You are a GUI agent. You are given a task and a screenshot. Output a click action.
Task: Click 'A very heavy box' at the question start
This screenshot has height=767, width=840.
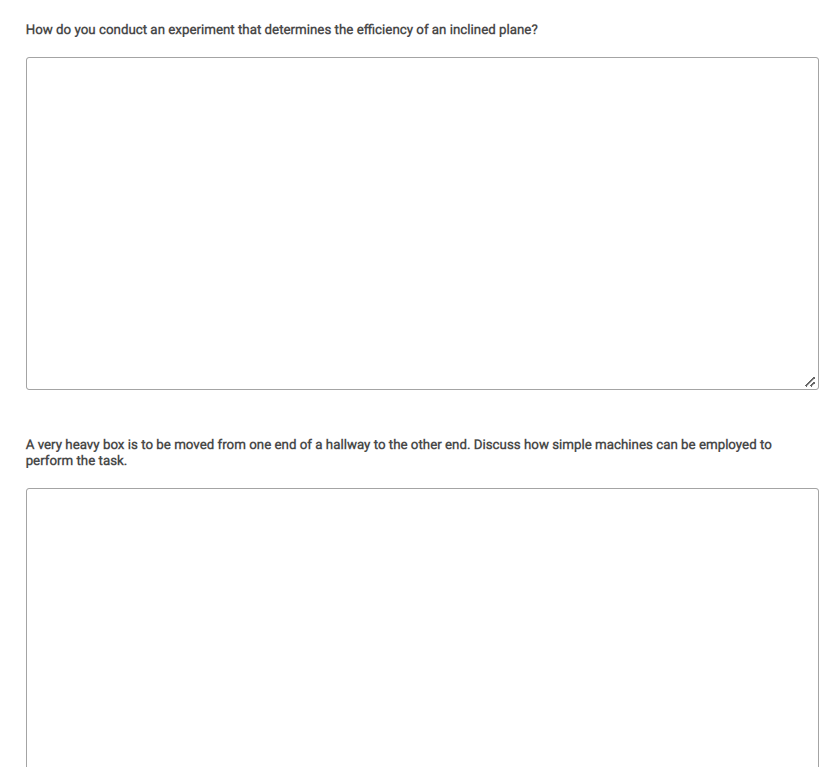75,445
